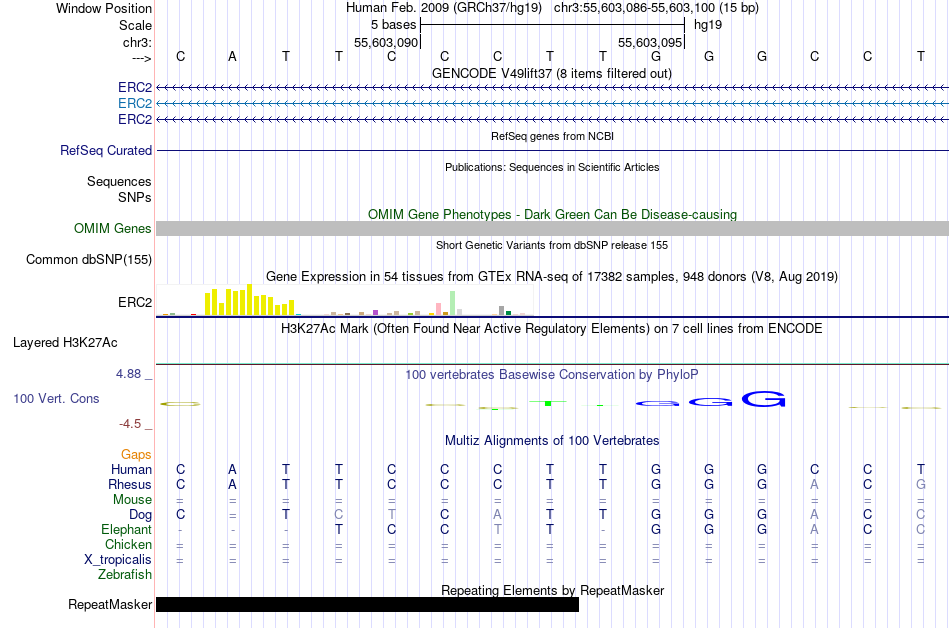Click the SNPs subtrack label
Viewport: 950px width, 628px height.
tap(135, 197)
